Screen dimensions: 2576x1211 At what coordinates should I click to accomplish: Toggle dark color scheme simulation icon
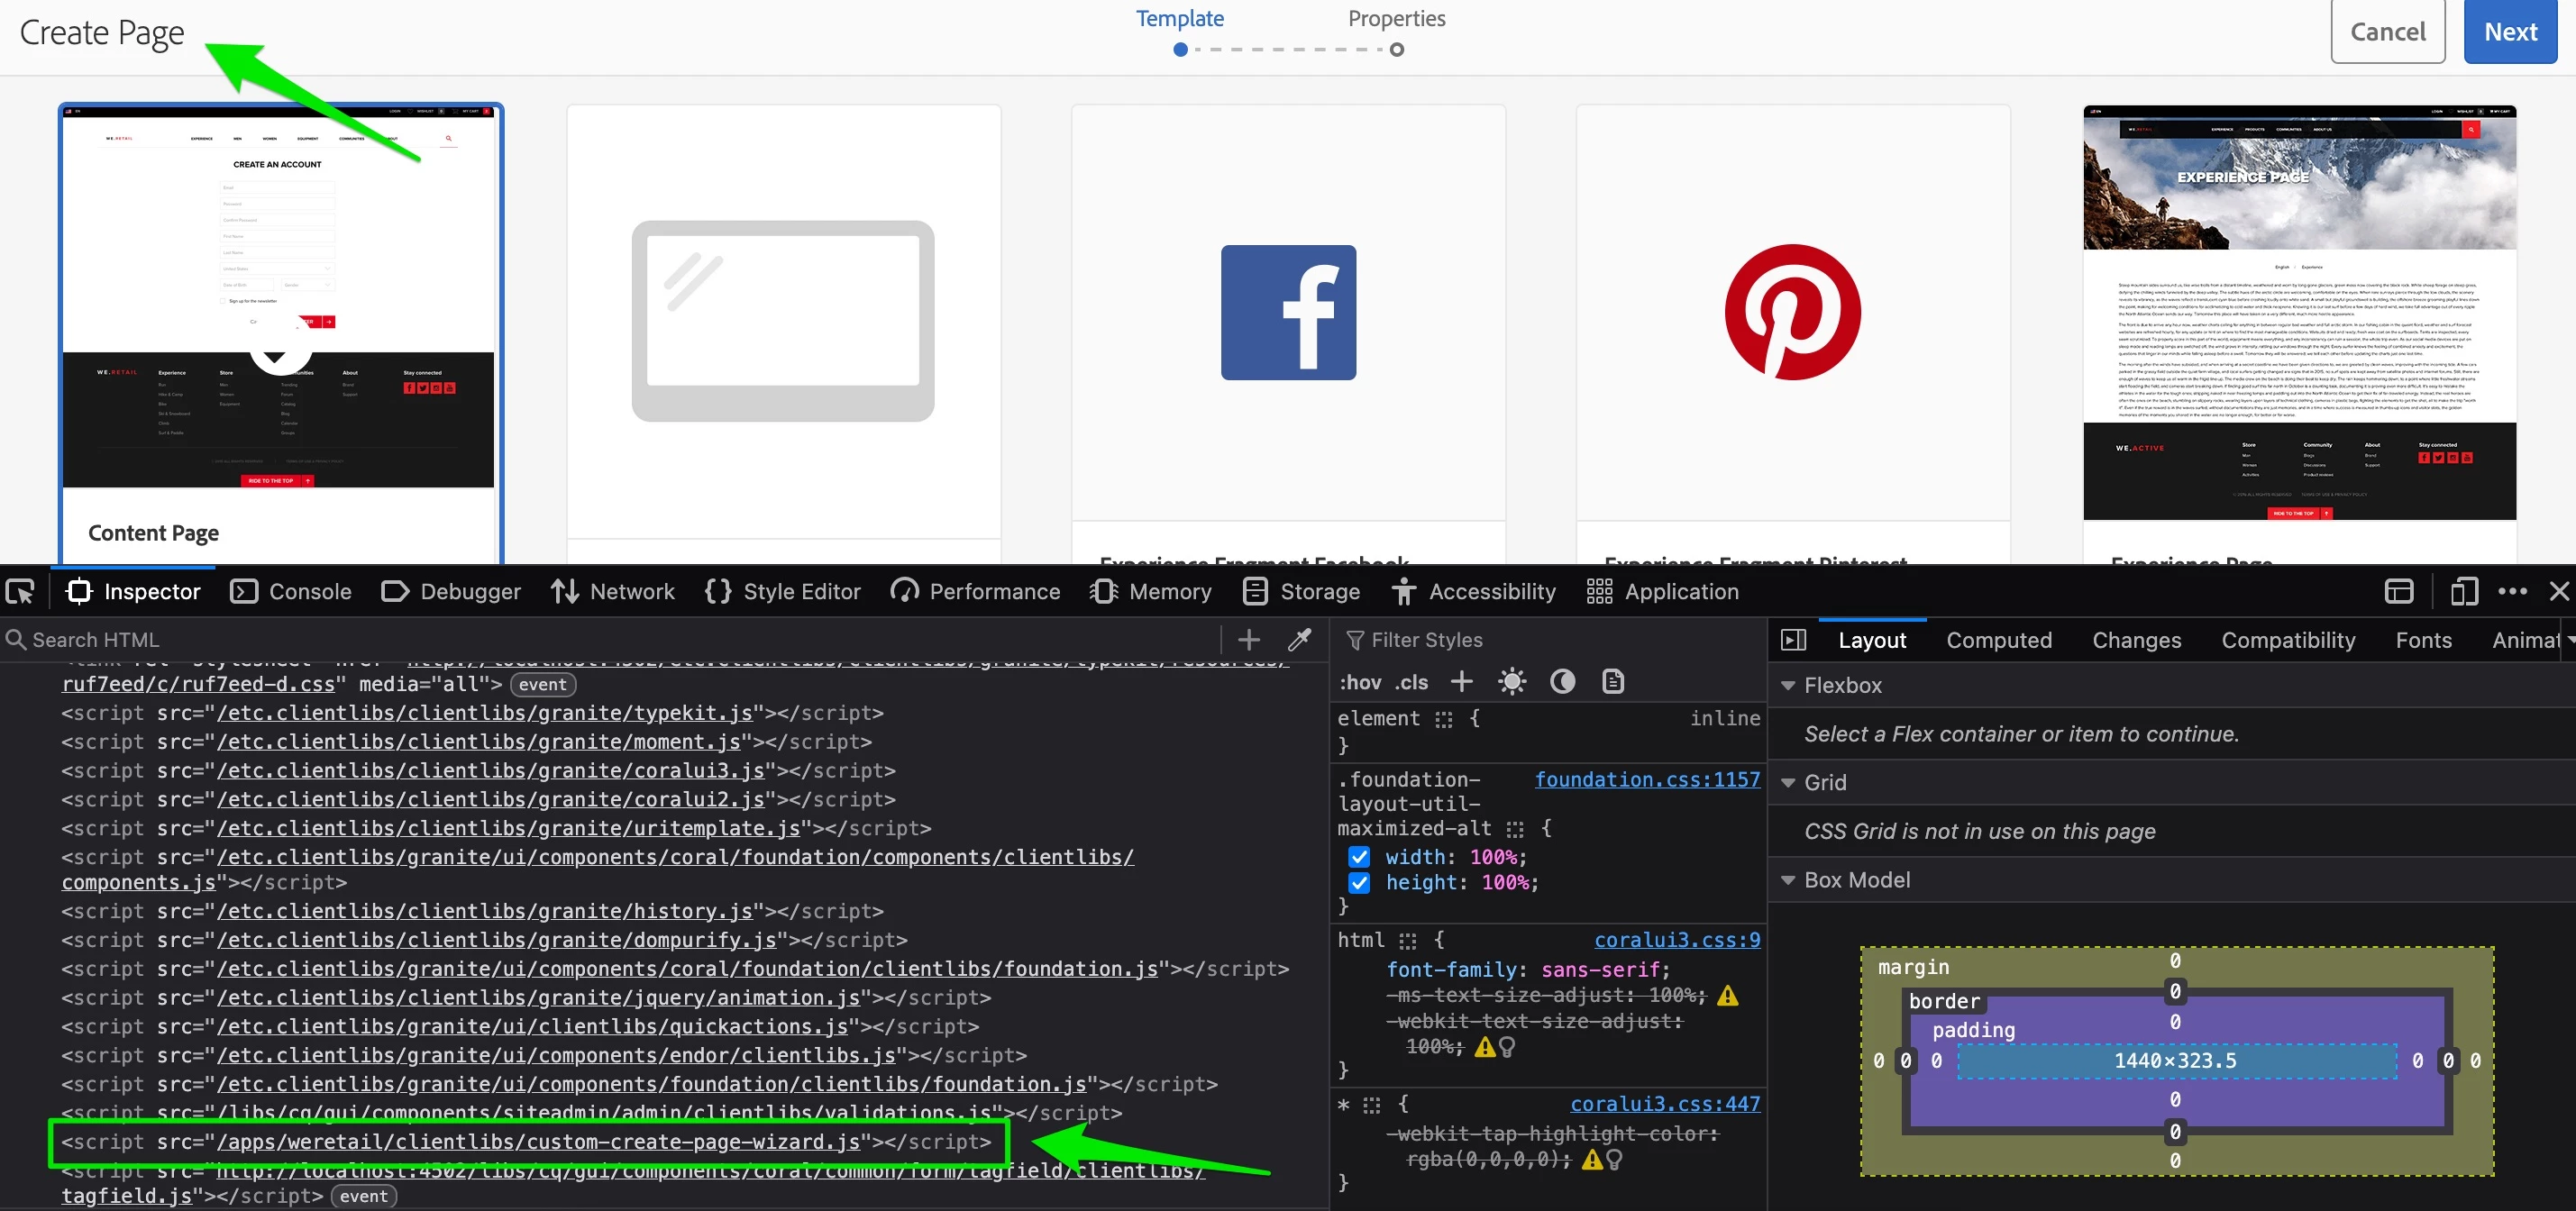coord(1562,682)
